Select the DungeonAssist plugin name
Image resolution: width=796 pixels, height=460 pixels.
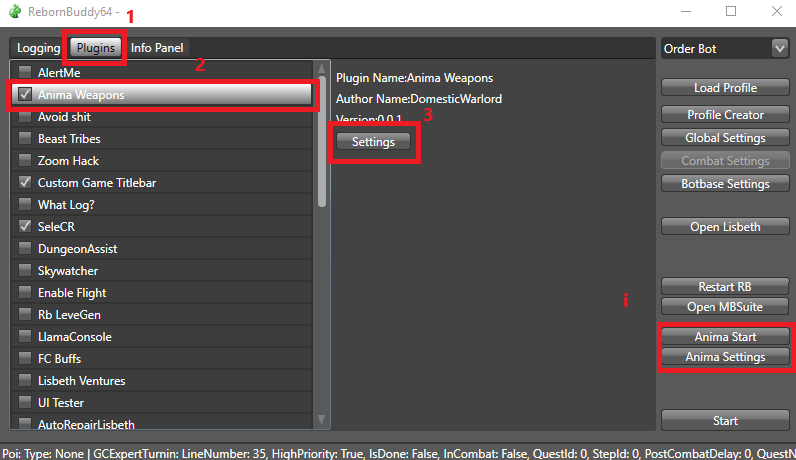coord(77,249)
